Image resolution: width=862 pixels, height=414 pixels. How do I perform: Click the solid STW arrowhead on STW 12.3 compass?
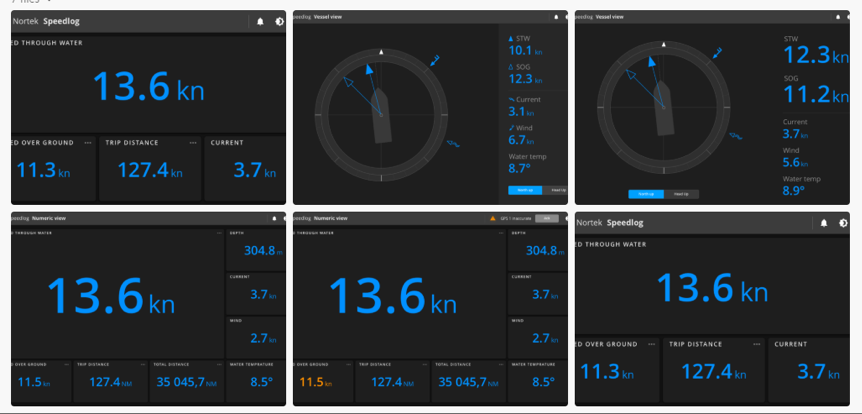point(651,61)
